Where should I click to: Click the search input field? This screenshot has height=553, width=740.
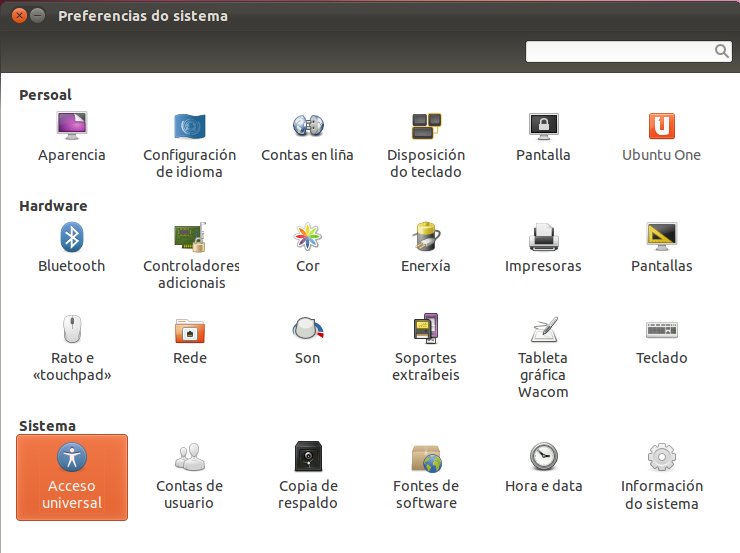(x=629, y=51)
